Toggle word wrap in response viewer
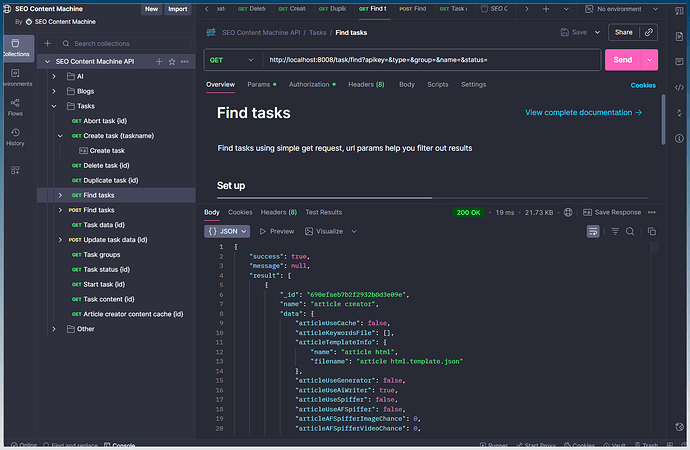This screenshot has width=690, height=450. (x=593, y=231)
